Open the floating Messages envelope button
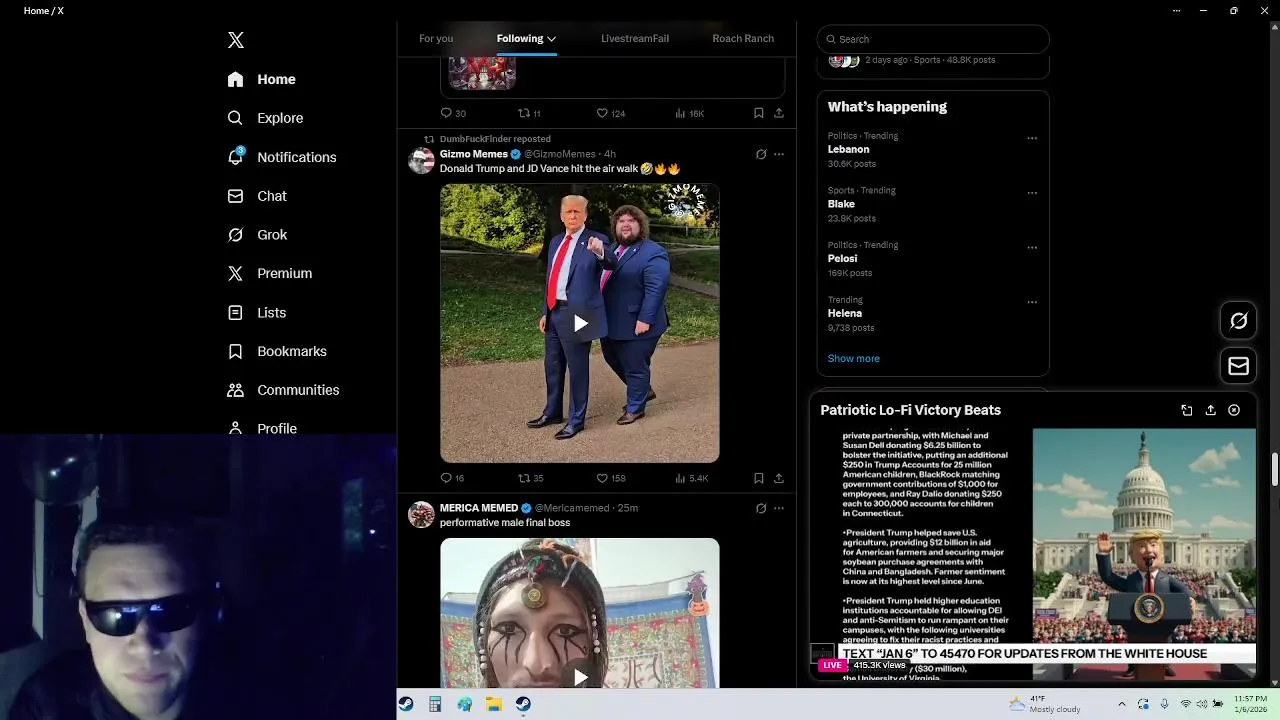This screenshot has width=1280, height=720. point(1239,366)
